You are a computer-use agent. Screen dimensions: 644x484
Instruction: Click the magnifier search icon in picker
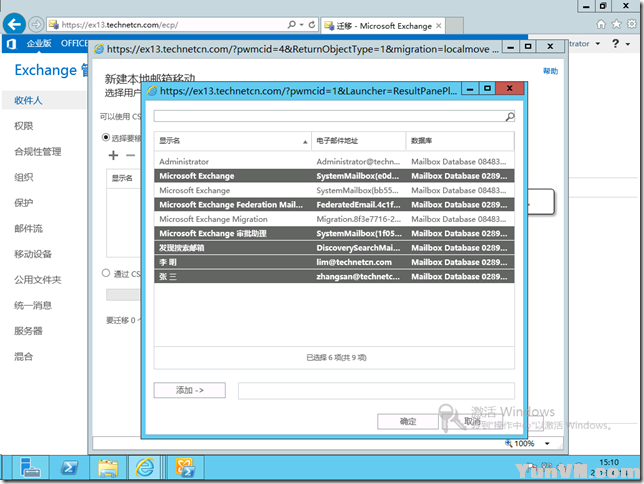(x=509, y=117)
